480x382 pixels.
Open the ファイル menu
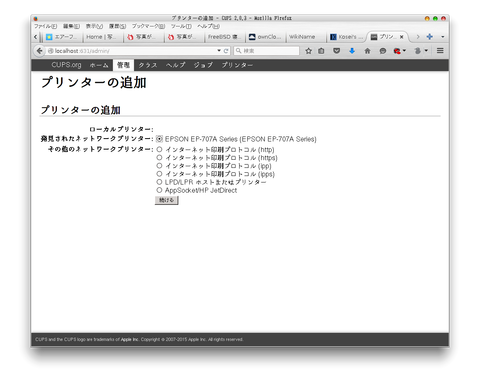(x=45, y=26)
